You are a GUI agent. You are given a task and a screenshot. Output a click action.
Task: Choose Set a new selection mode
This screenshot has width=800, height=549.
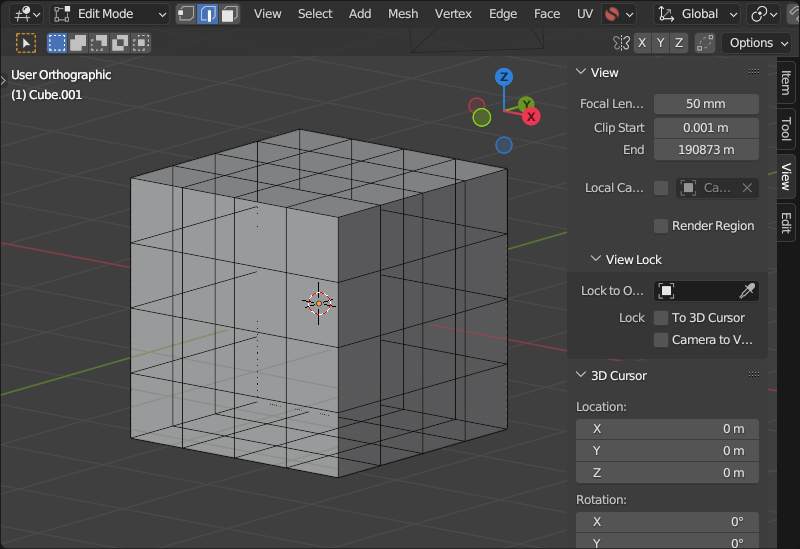[x=57, y=43]
